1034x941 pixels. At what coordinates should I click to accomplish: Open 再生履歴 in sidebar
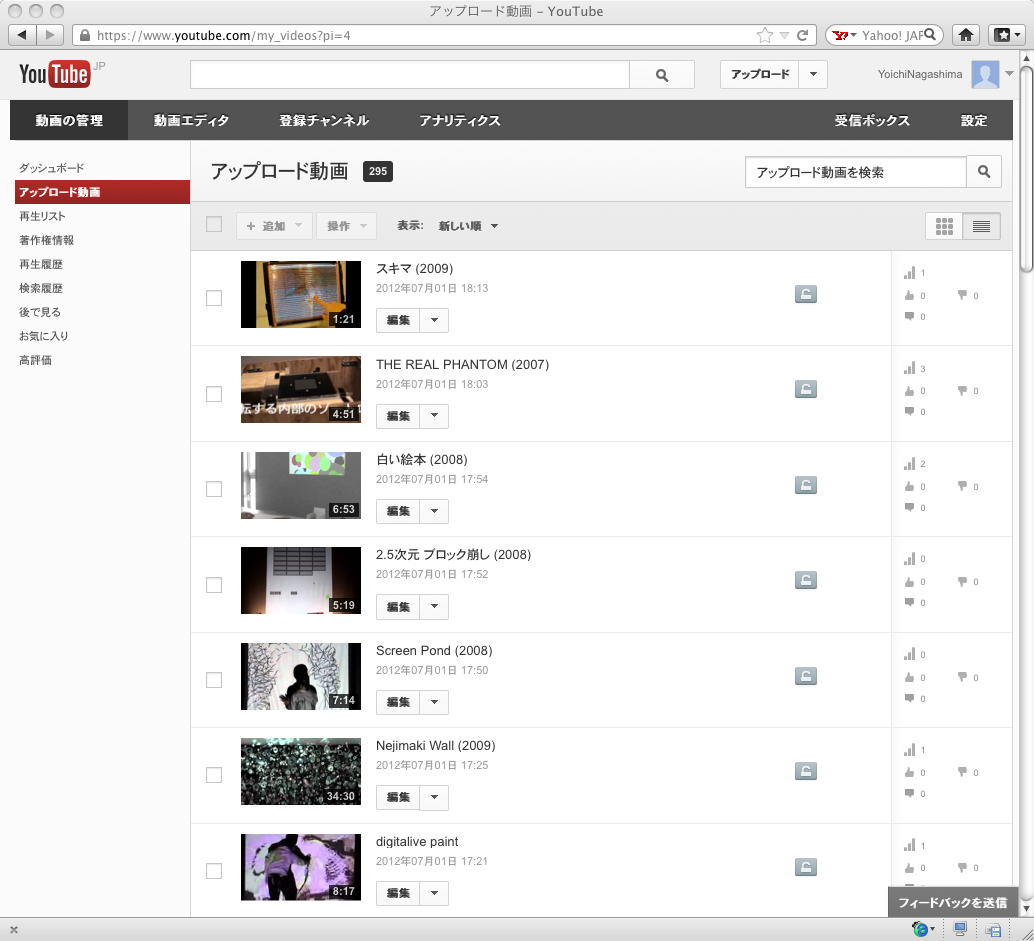click(41, 264)
